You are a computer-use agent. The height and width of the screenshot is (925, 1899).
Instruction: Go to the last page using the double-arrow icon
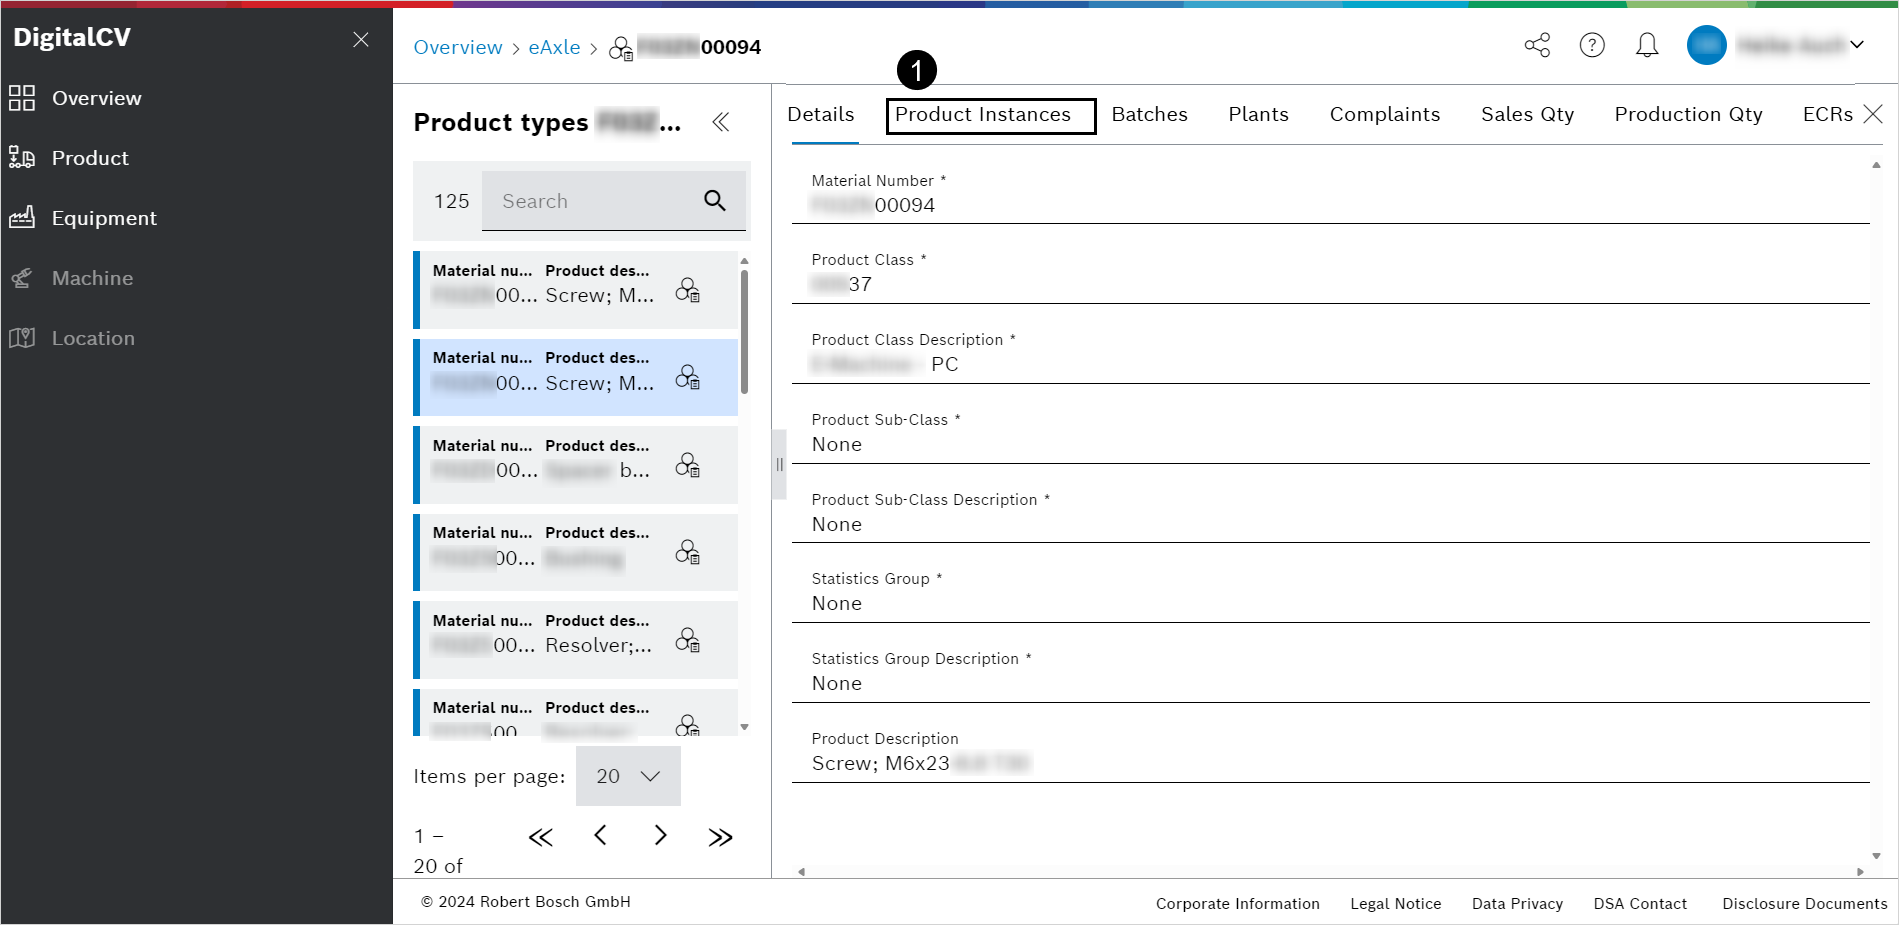(x=720, y=836)
